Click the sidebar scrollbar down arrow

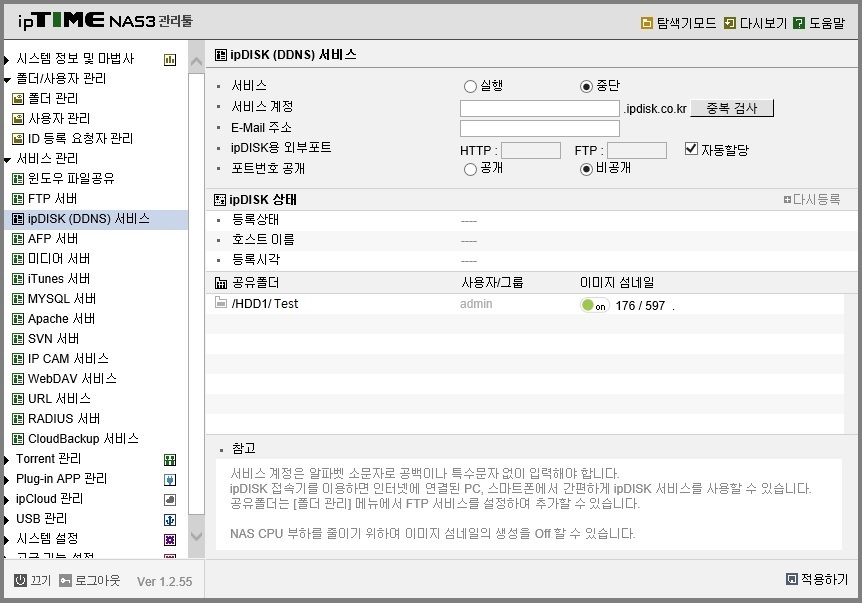(196, 536)
